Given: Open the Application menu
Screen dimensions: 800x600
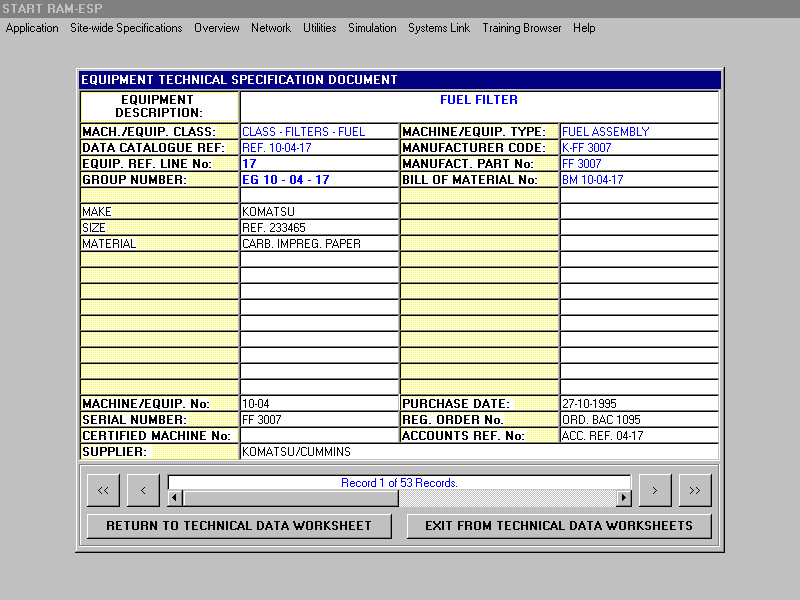Looking at the screenshot, I should tap(32, 28).
